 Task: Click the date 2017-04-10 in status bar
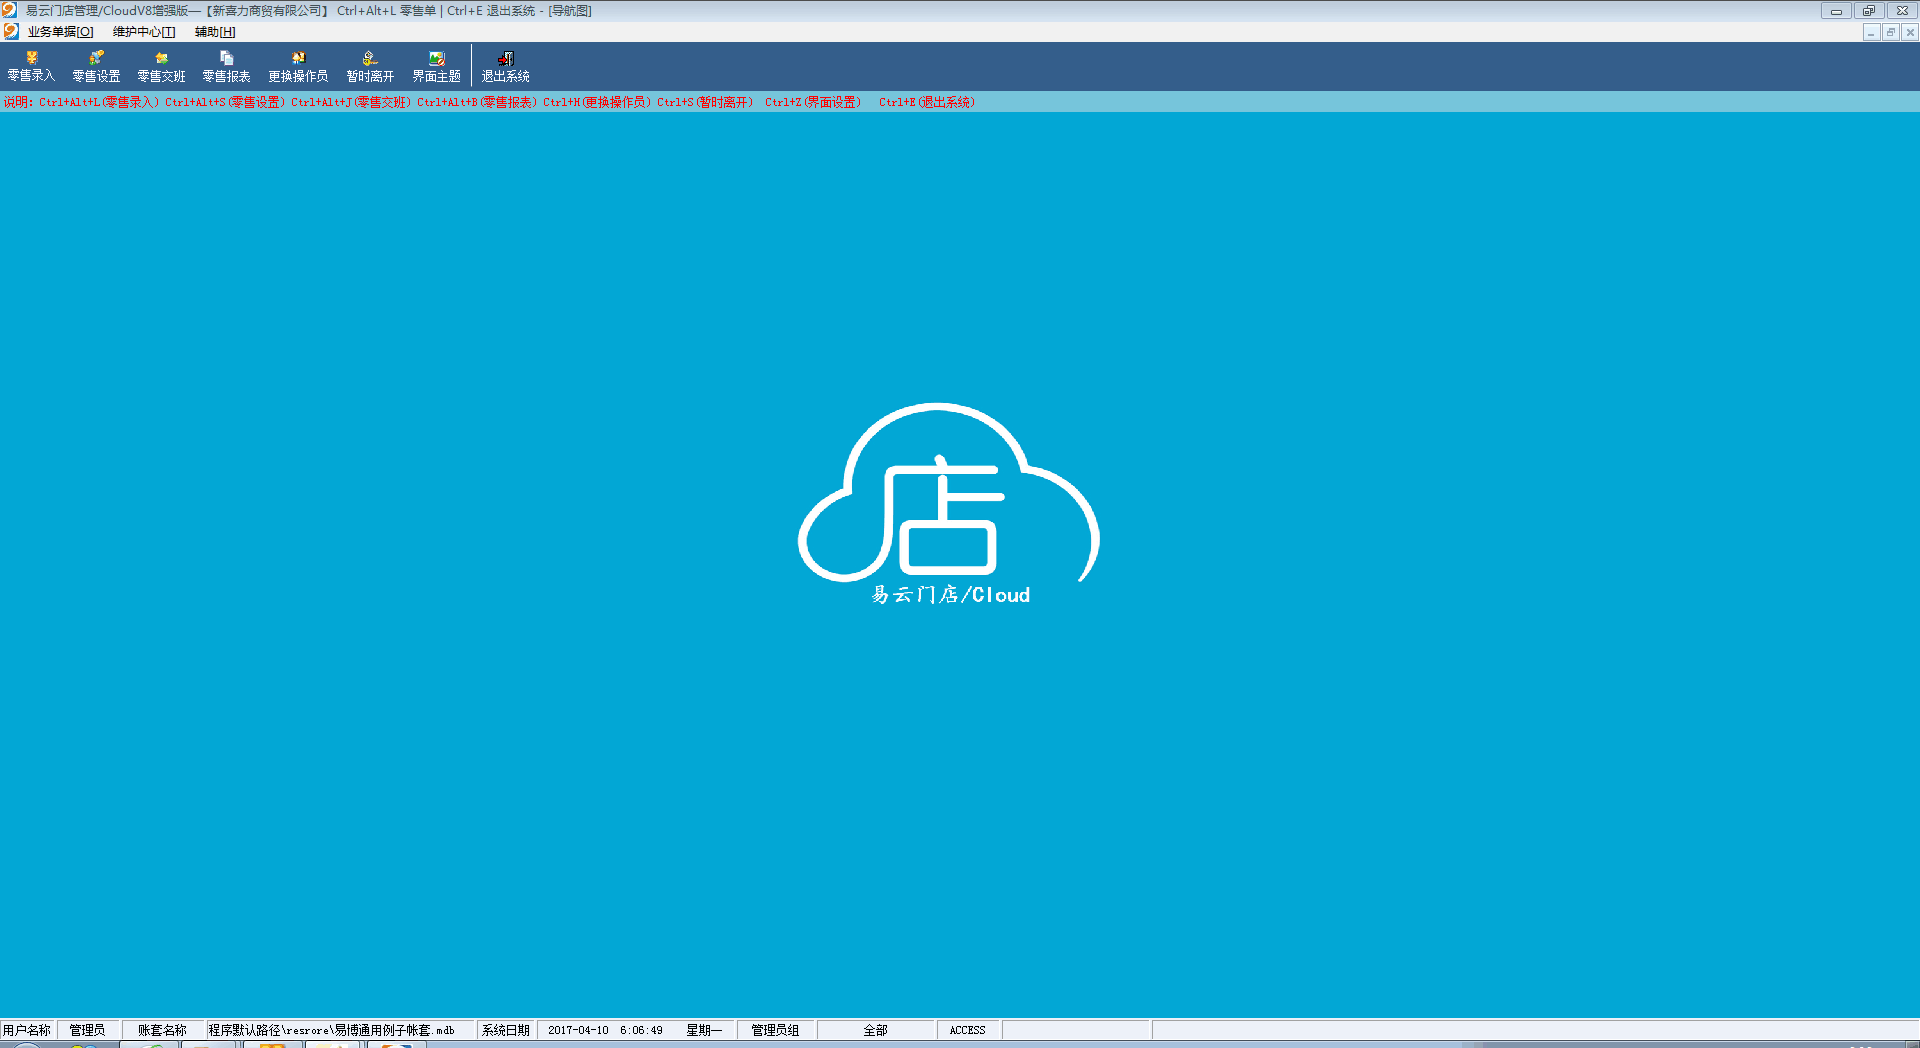(x=578, y=1030)
